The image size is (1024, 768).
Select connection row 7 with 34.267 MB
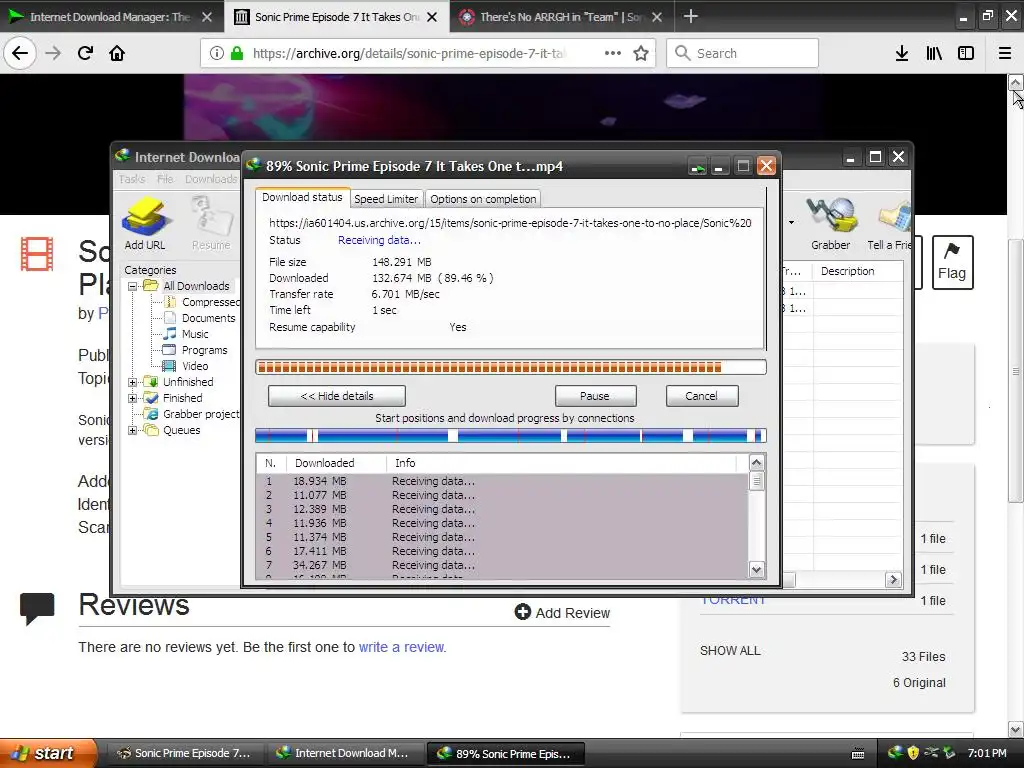click(x=502, y=565)
